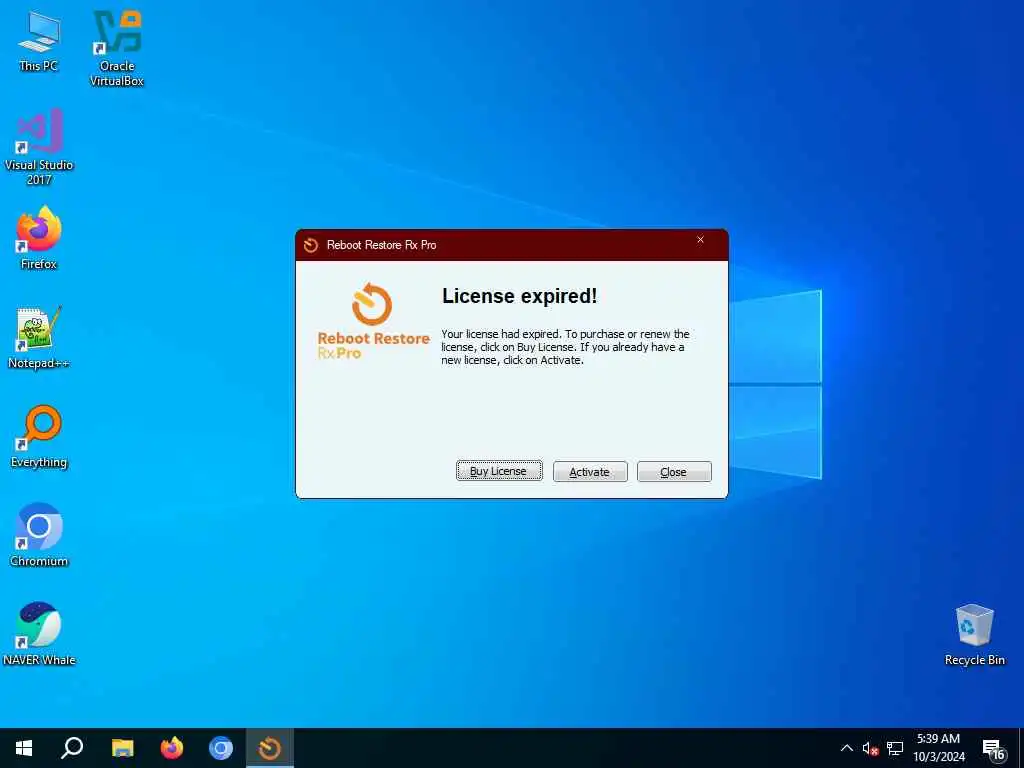Select Firefox desktop shortcut
Image resolution: width=1024 pixels, height=768 pixels.
coord(39,238)
